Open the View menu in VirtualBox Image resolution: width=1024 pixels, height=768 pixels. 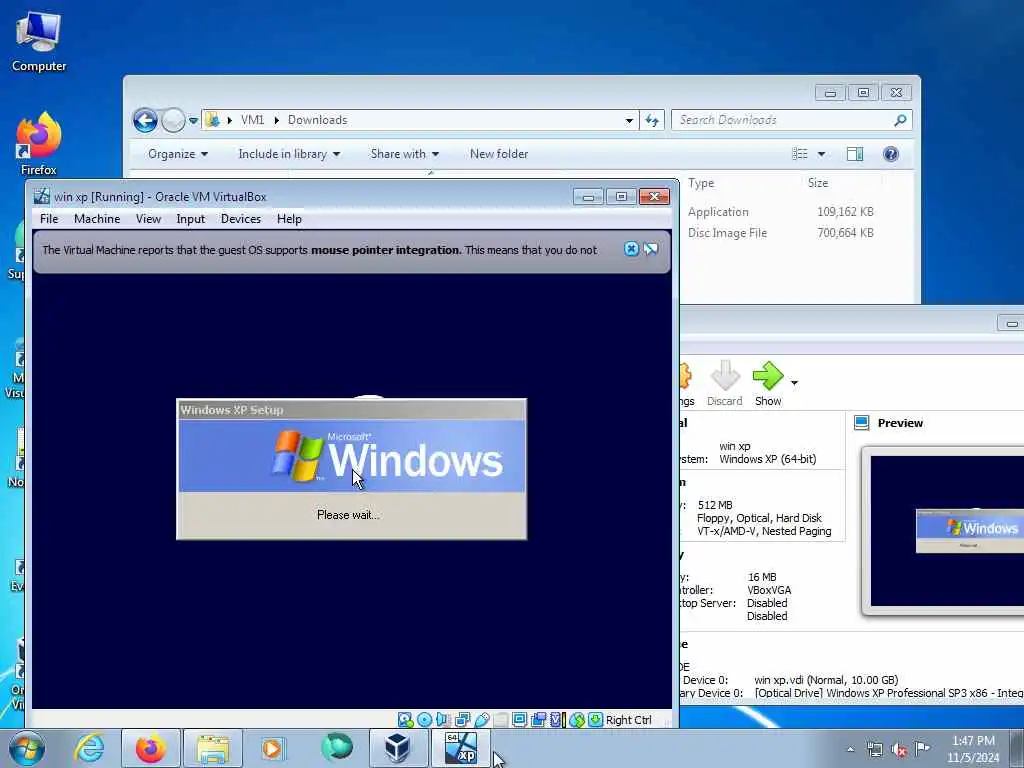coord(148,219)
